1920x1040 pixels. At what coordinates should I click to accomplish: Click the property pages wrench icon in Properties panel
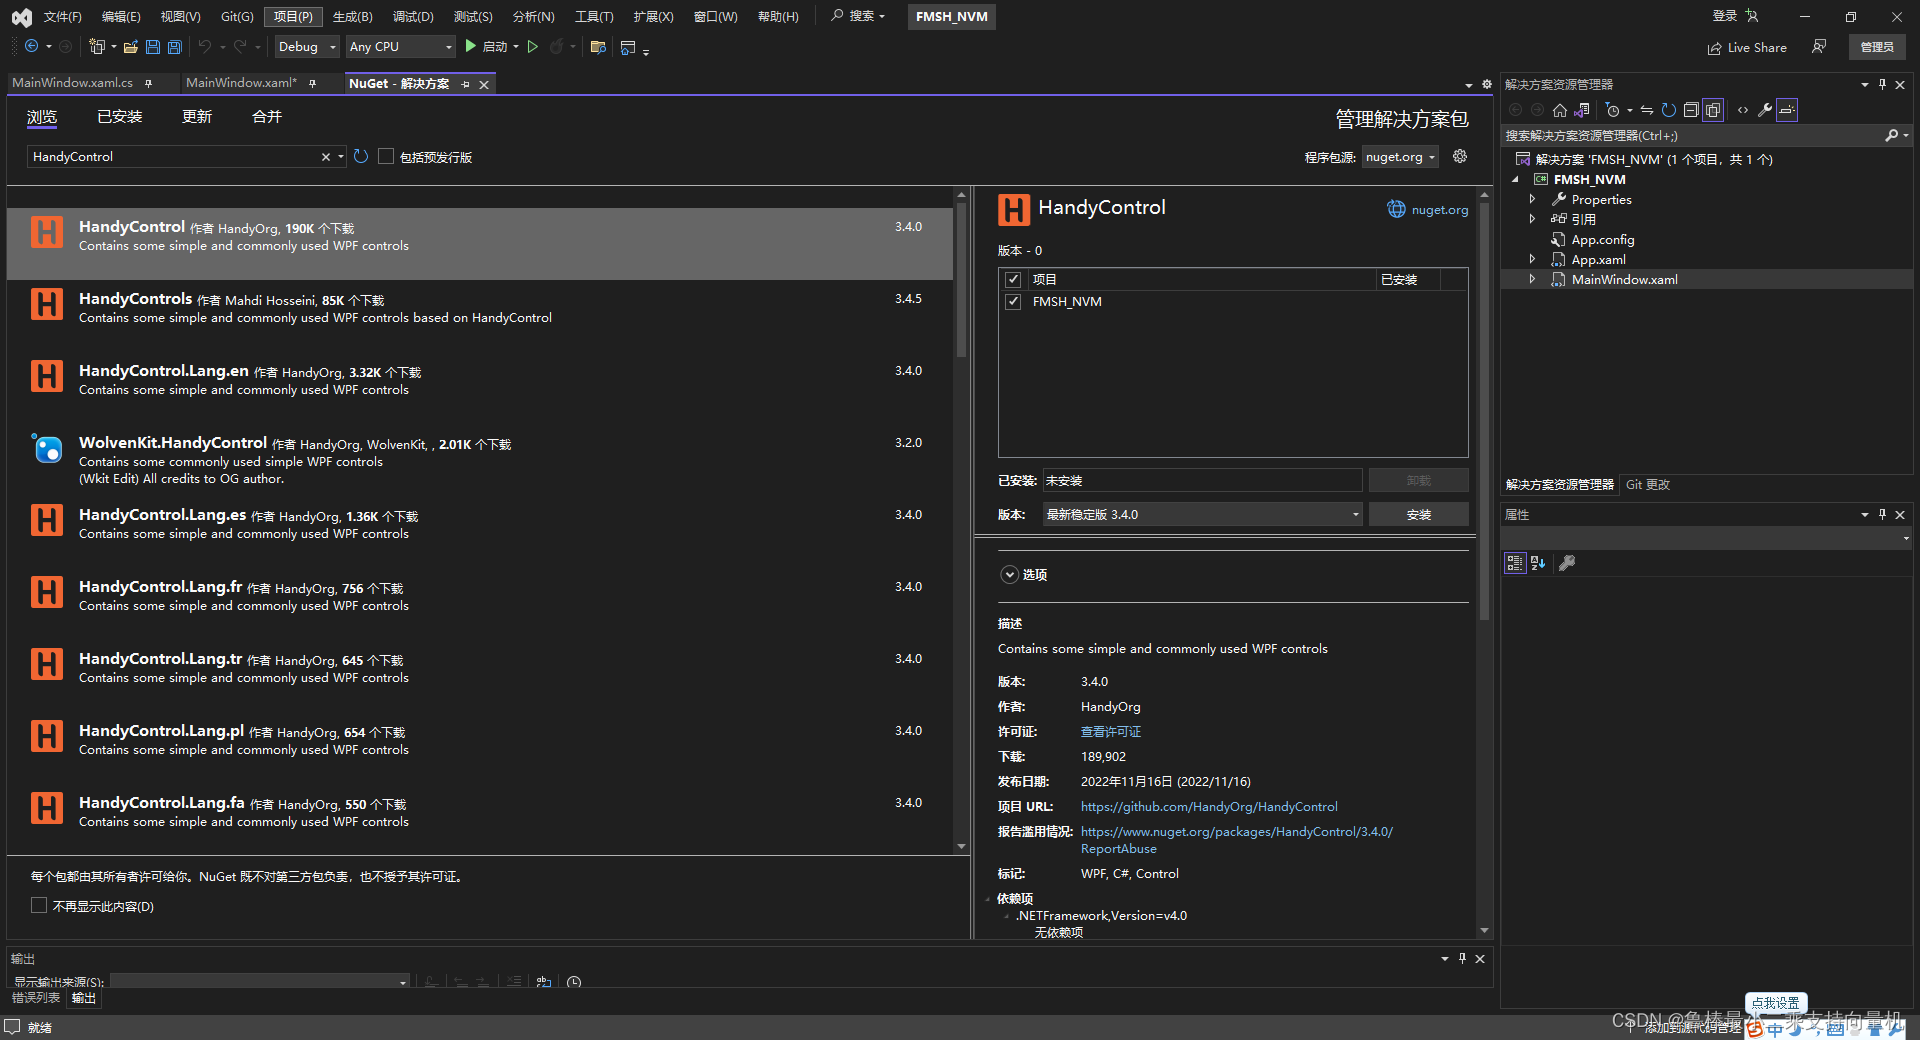(x=1567, y=563)
